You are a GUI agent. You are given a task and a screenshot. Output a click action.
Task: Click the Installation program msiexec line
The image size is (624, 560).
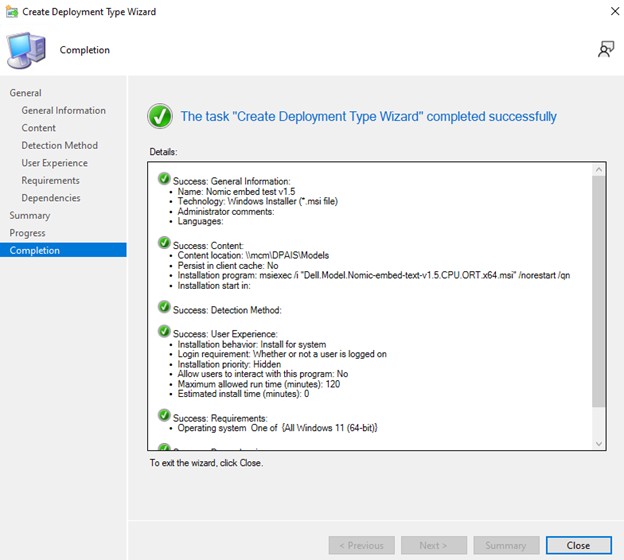(x=374, y=275)
